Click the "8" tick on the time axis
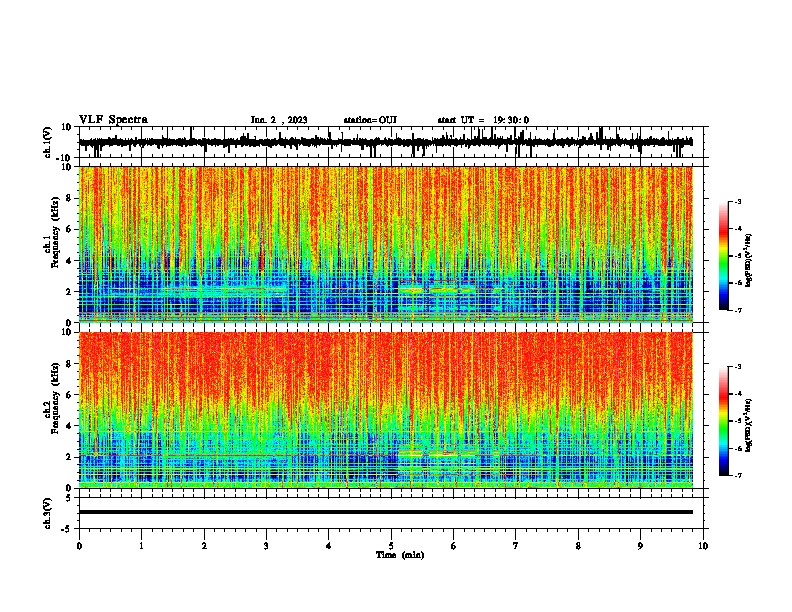792x612 pixels. [x=578, y=546]
